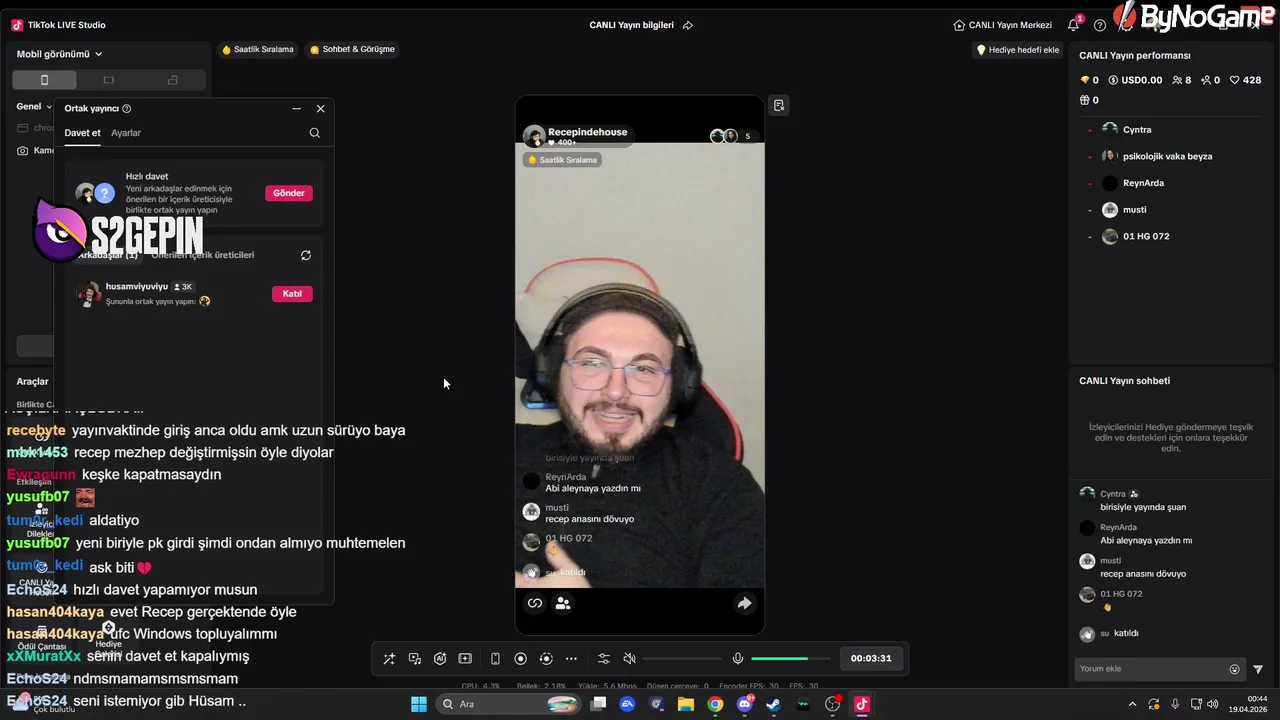The image size is (1280, 720).
Task: Switch to Önerilen içerik üreticileri tab
Action: [x=202, y=255]
